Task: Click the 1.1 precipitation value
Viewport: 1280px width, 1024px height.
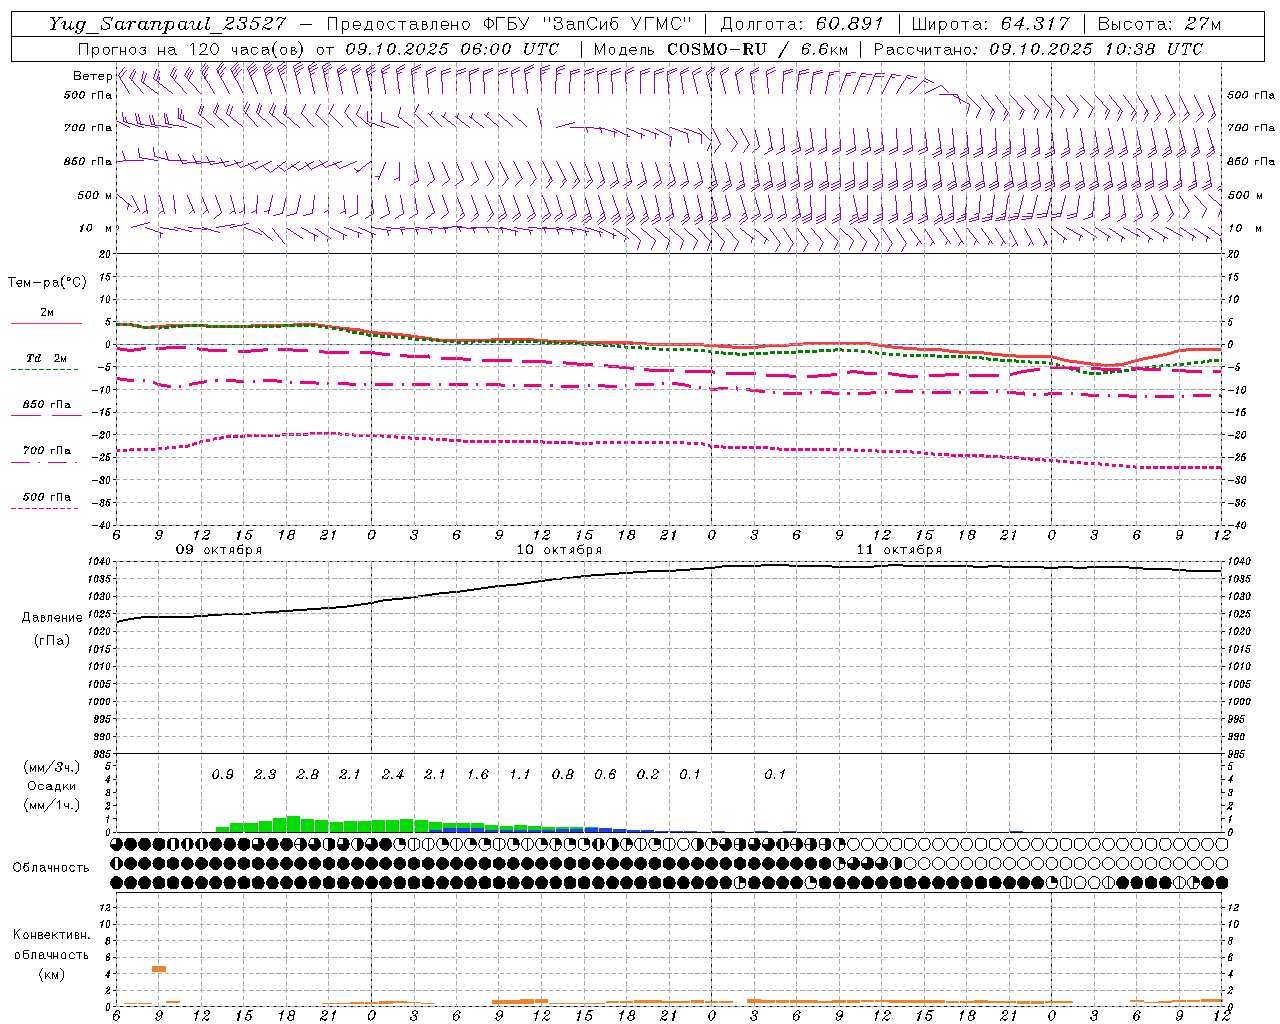Action: click(520, 774)
